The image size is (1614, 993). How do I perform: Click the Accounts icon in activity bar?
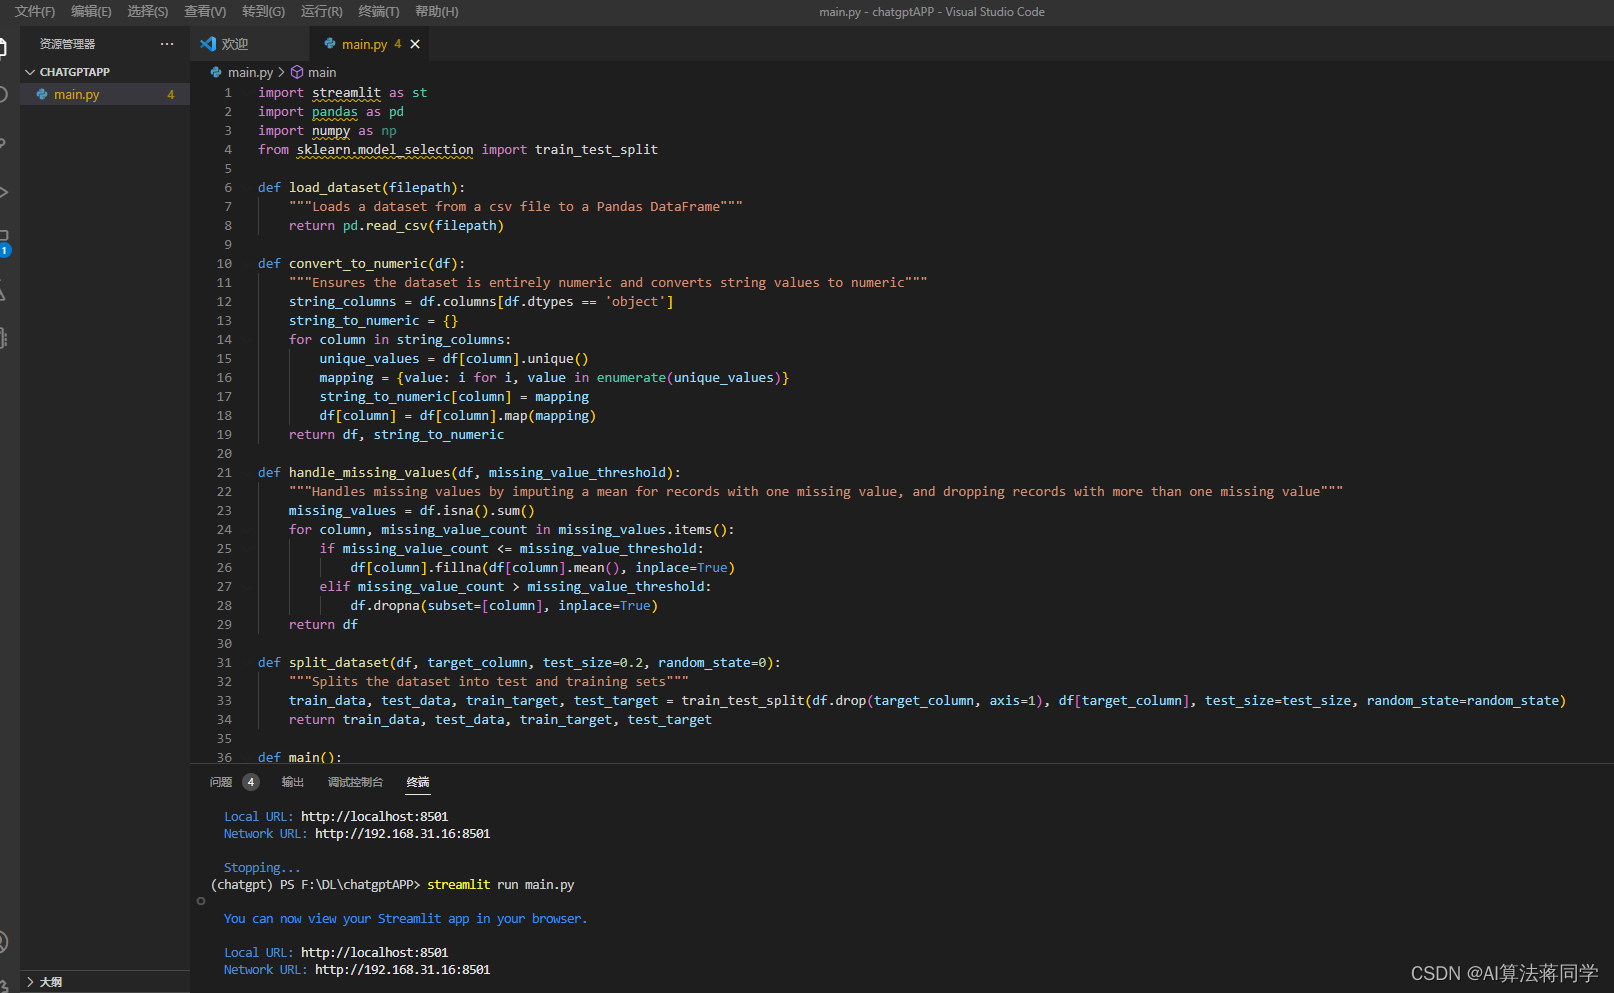3,941
